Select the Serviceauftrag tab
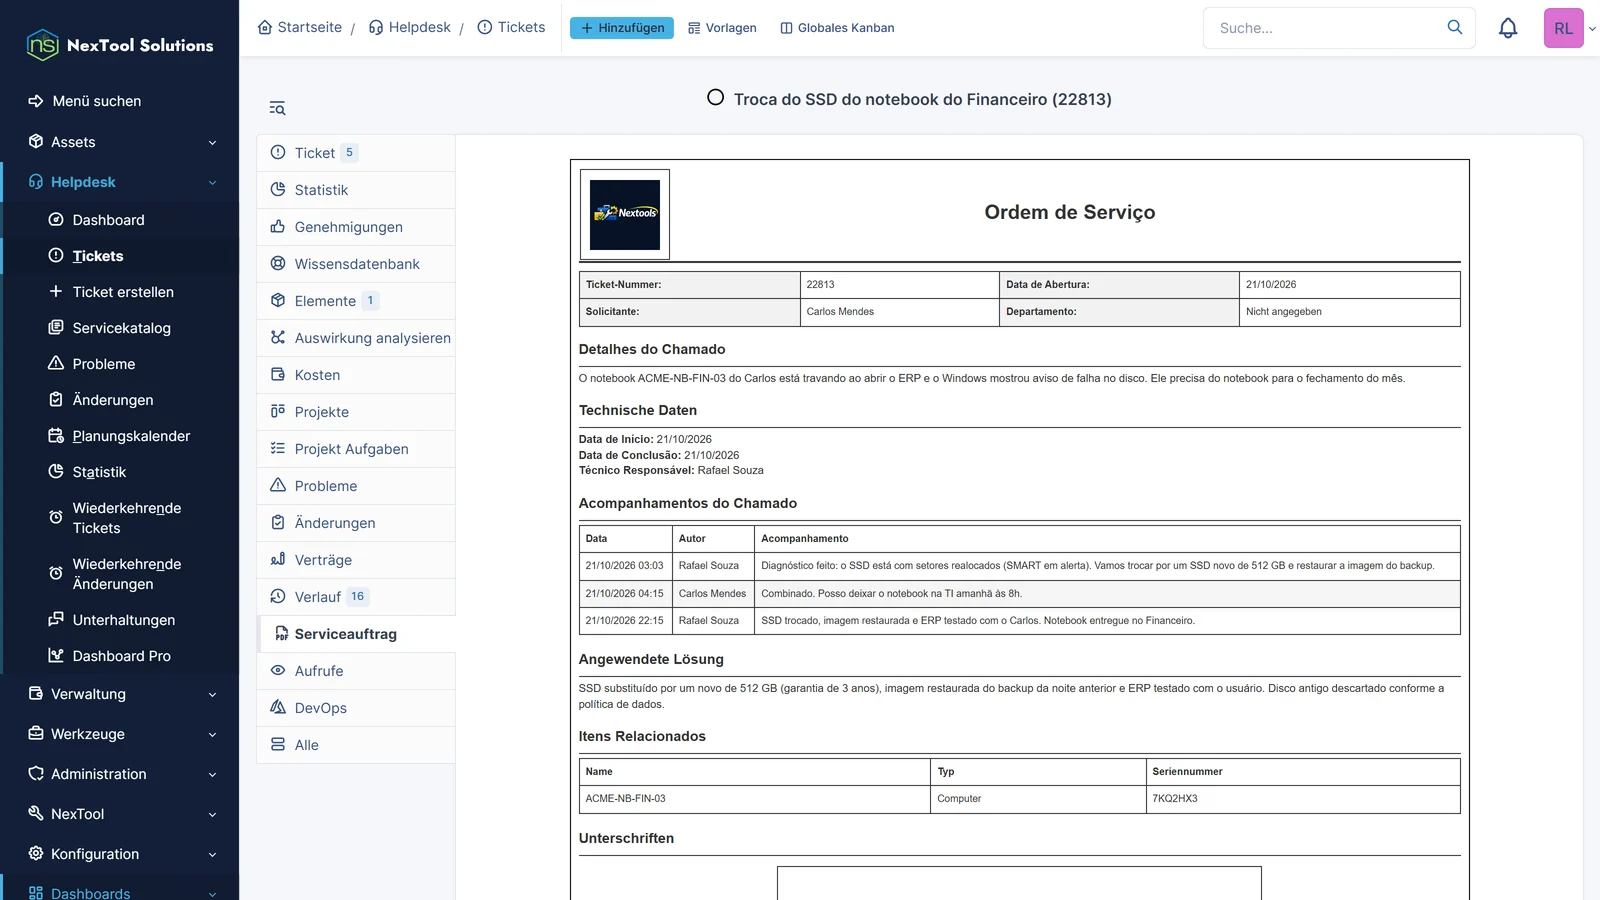The height and width of the screenshot is (900, 1600). (x=356, y=634)
